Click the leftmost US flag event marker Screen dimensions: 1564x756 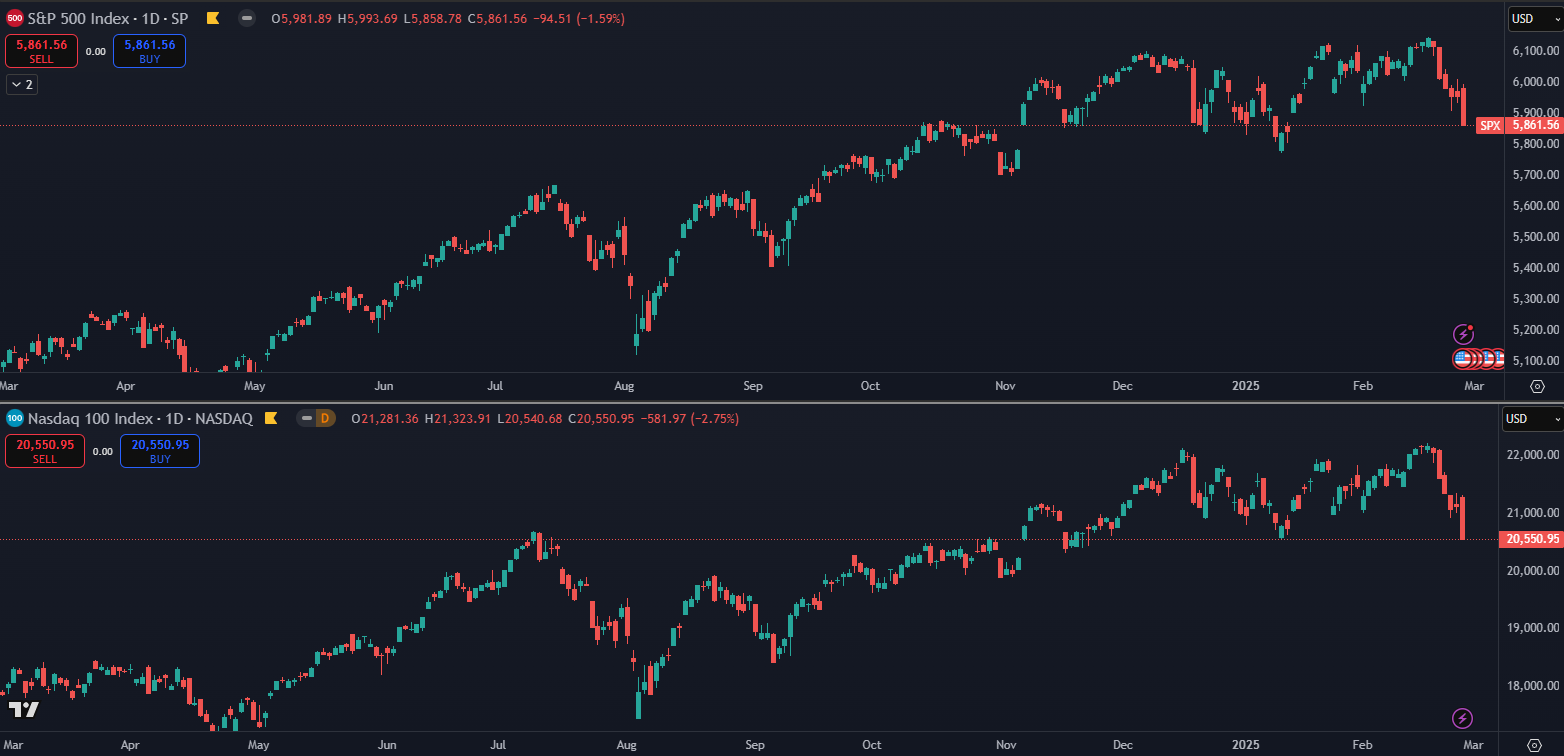pos(1463,358)
